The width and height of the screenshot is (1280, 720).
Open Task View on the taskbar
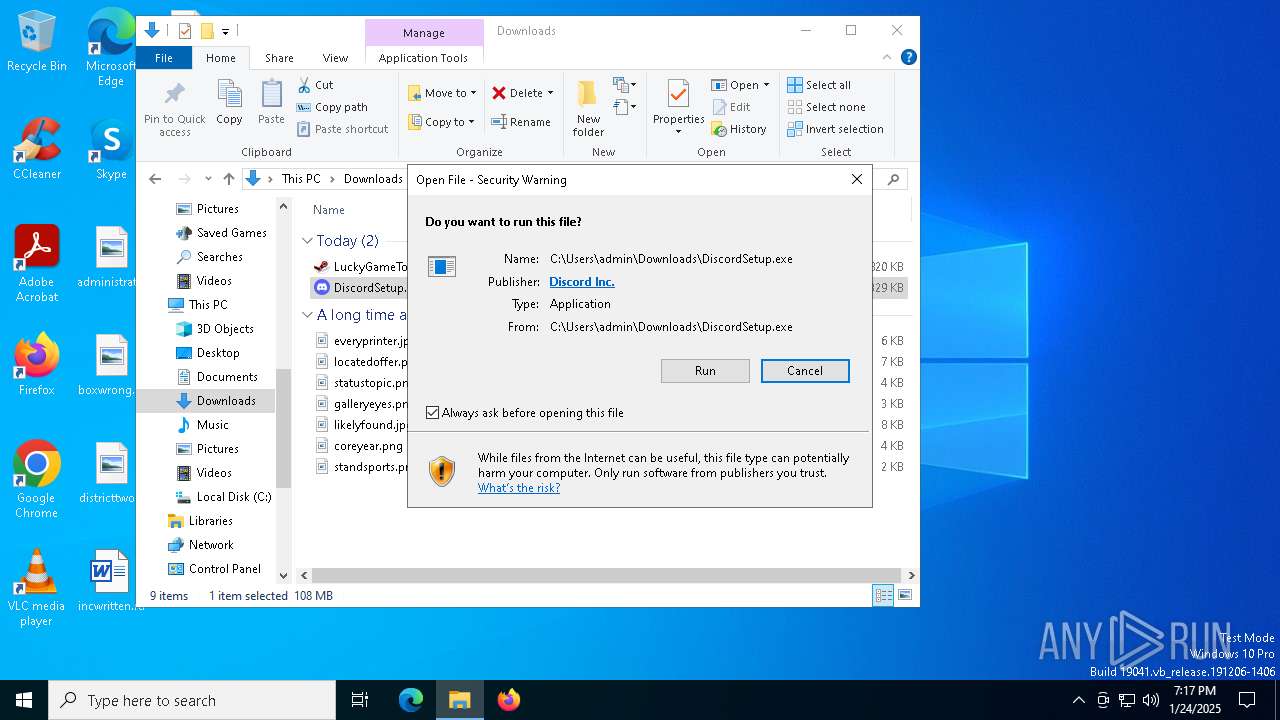coord(360,700)
